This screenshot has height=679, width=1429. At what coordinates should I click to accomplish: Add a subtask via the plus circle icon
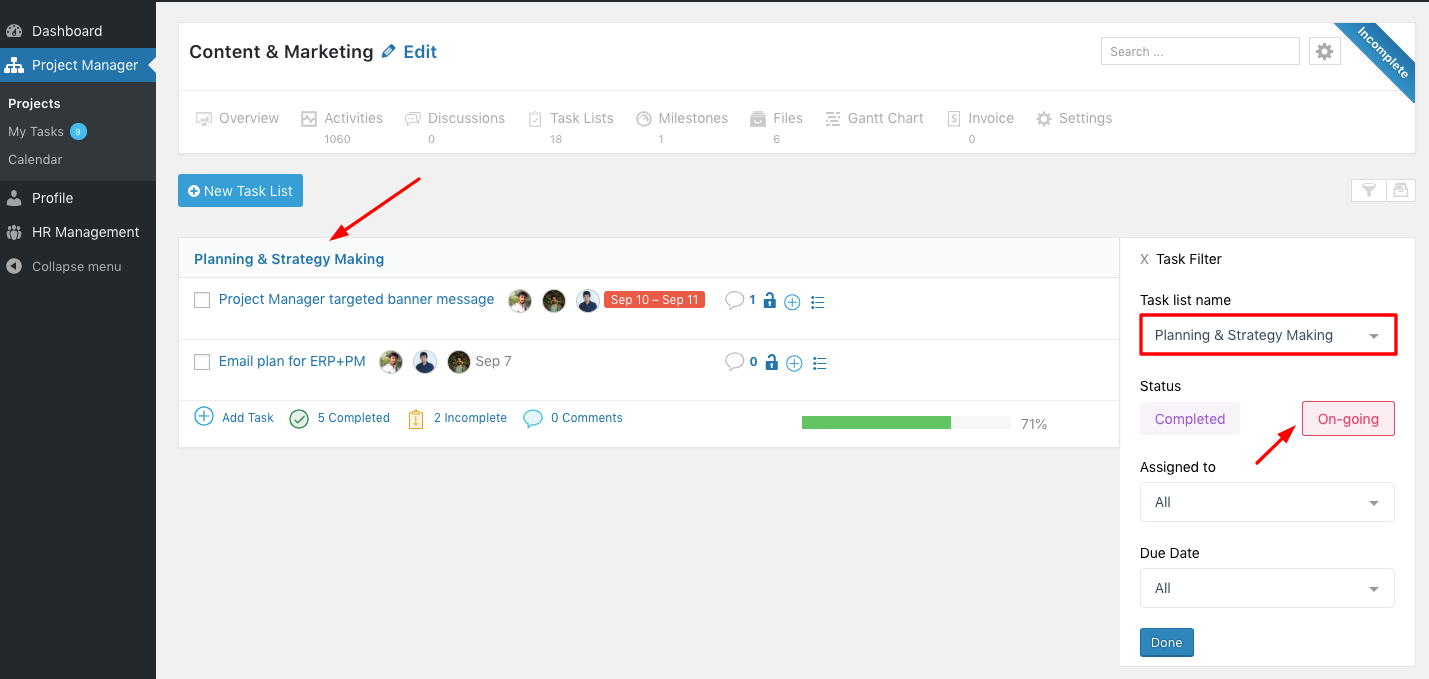[791, 301]
